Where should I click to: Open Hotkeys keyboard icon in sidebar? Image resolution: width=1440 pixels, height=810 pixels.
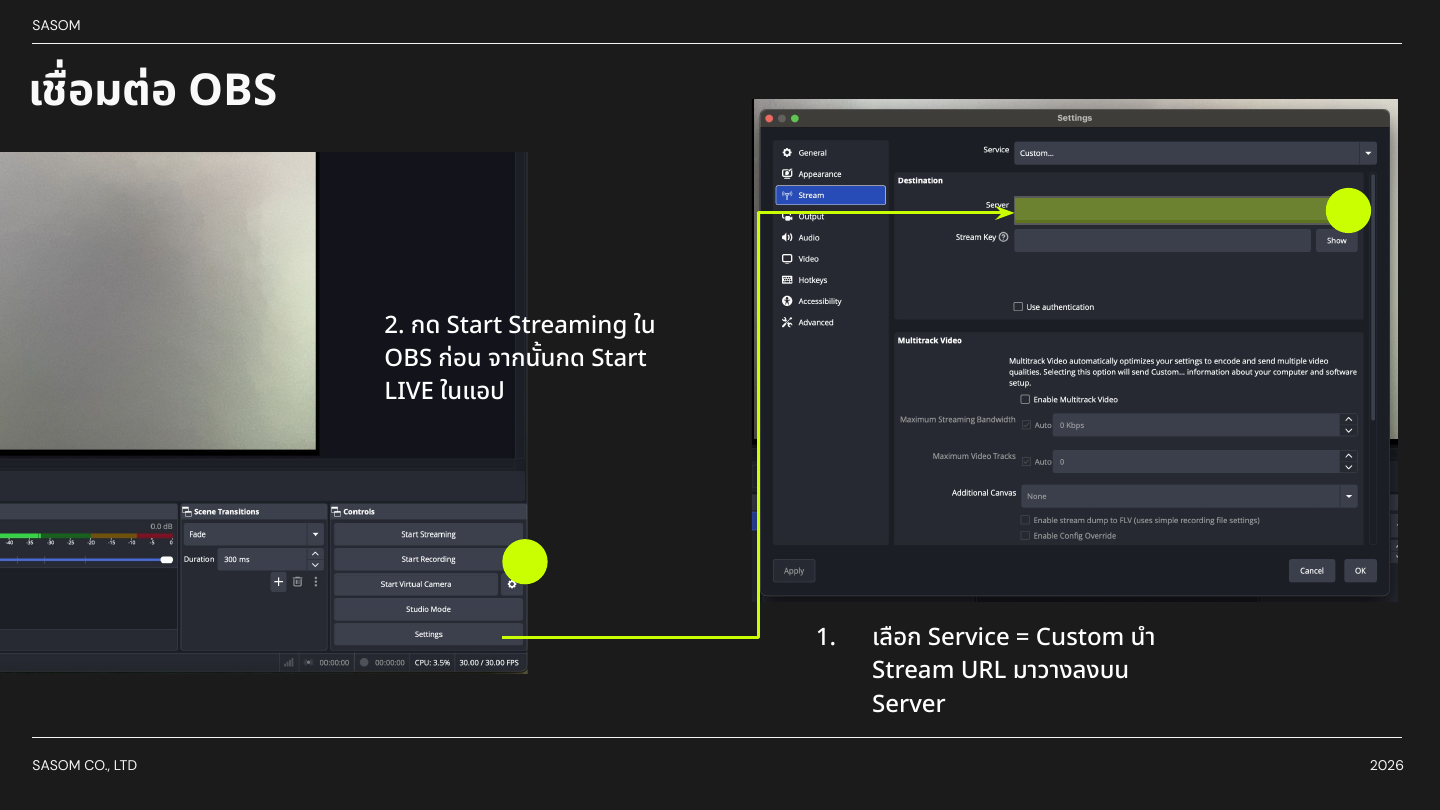point(787,280)
